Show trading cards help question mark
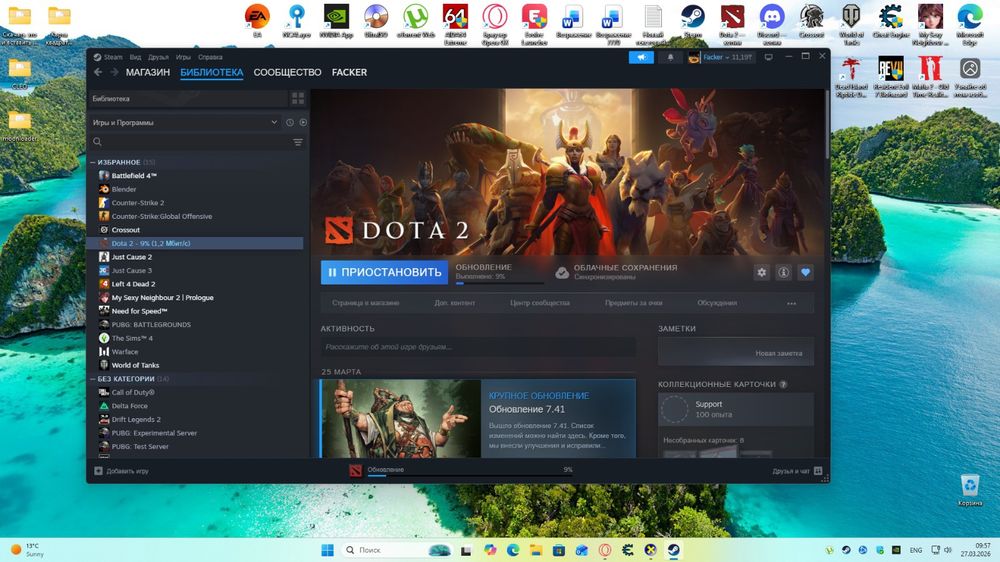 tap(783, 384)
